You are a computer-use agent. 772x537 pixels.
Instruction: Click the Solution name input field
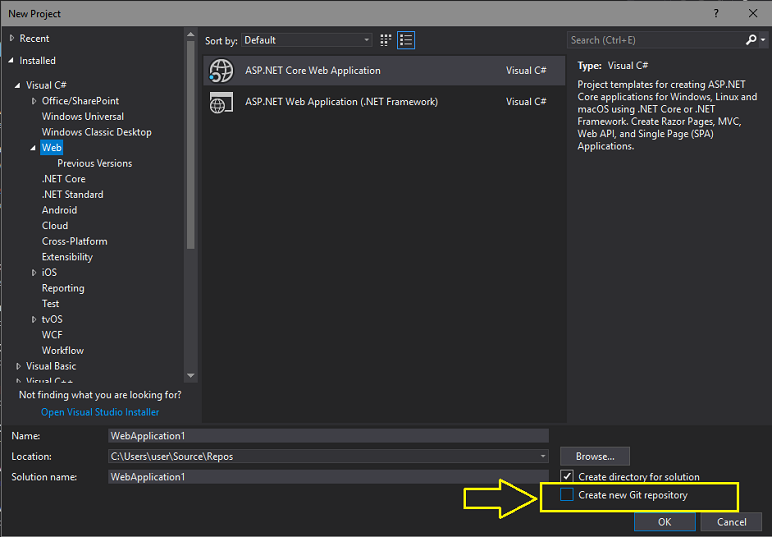coord(328,476)
